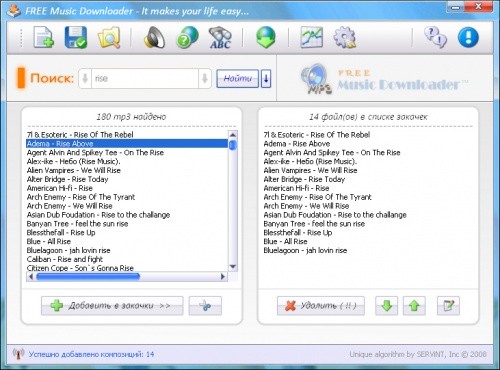Click the Удалить delete button
The width and height of the screenshot is (500, 370).
pyautogui.click(x=321, y=306)
